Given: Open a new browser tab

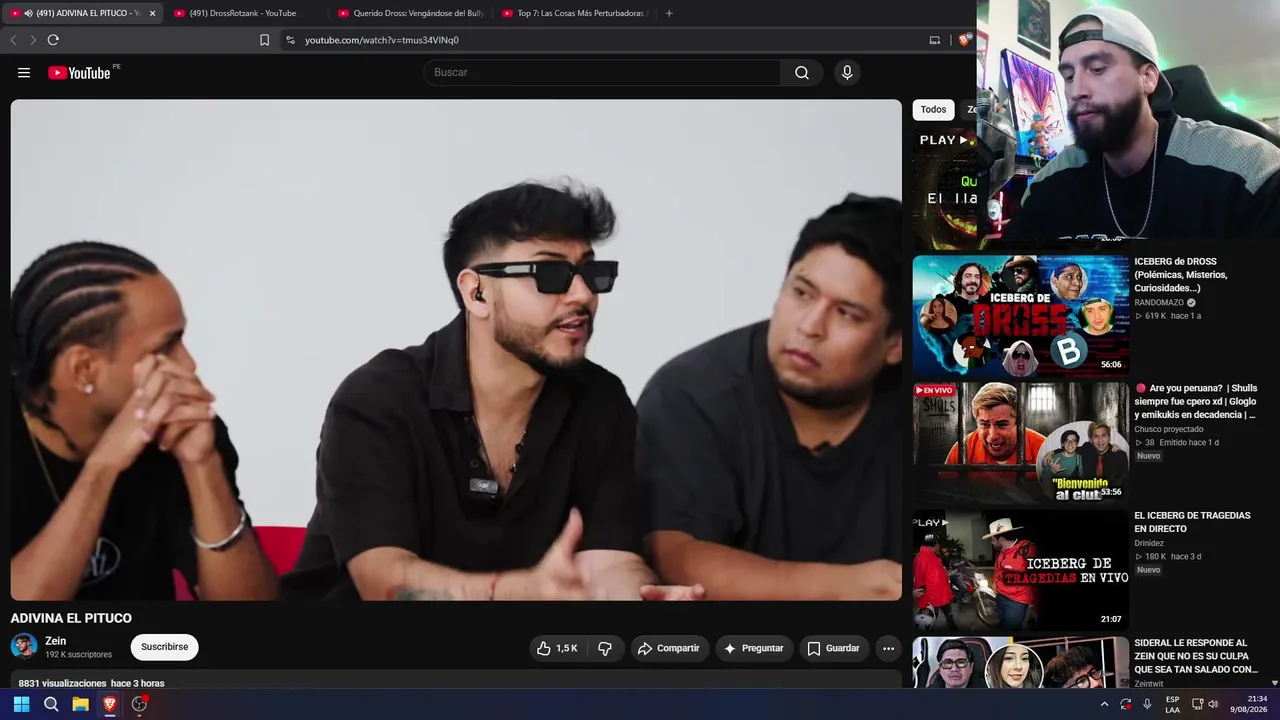Looking at the screenshot, I should [x=669, y=13].
